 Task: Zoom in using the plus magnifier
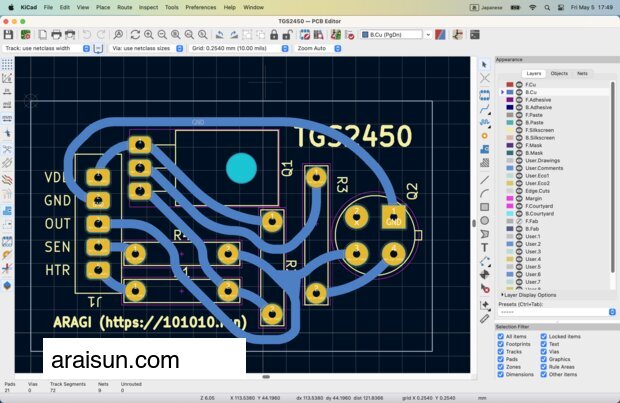(149, 35)
